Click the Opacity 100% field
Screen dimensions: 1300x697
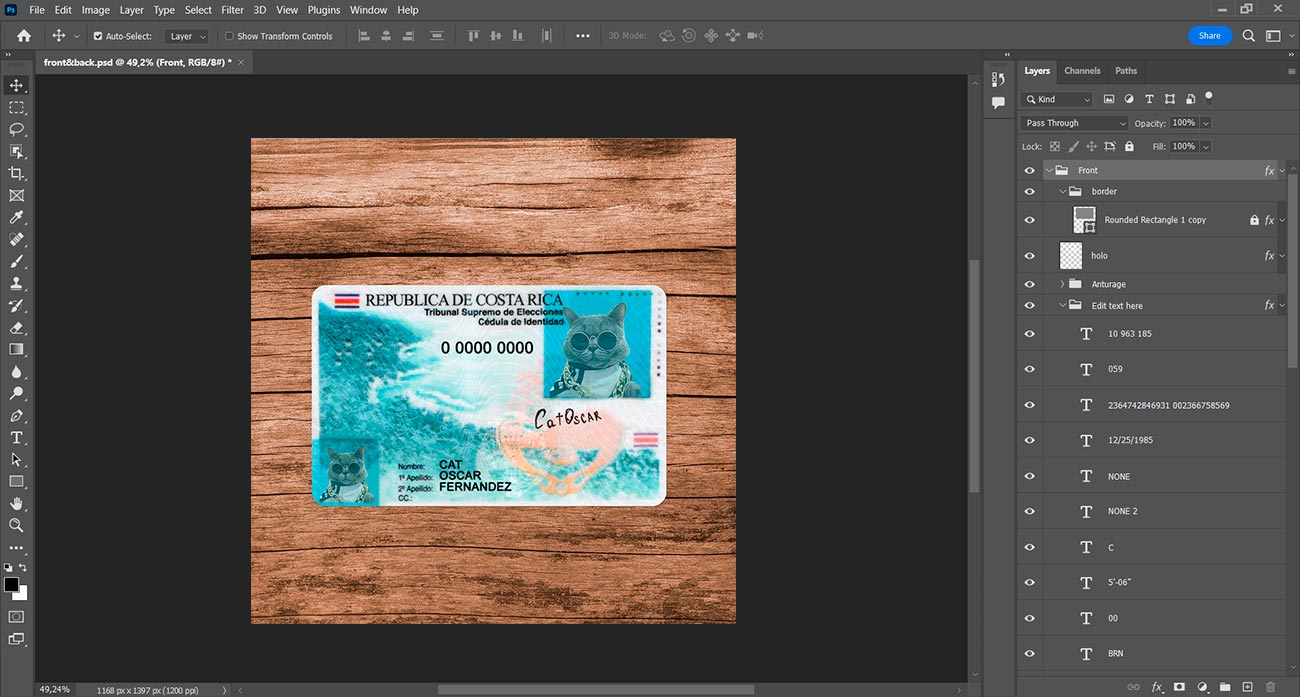click(x=1184, y=123)
